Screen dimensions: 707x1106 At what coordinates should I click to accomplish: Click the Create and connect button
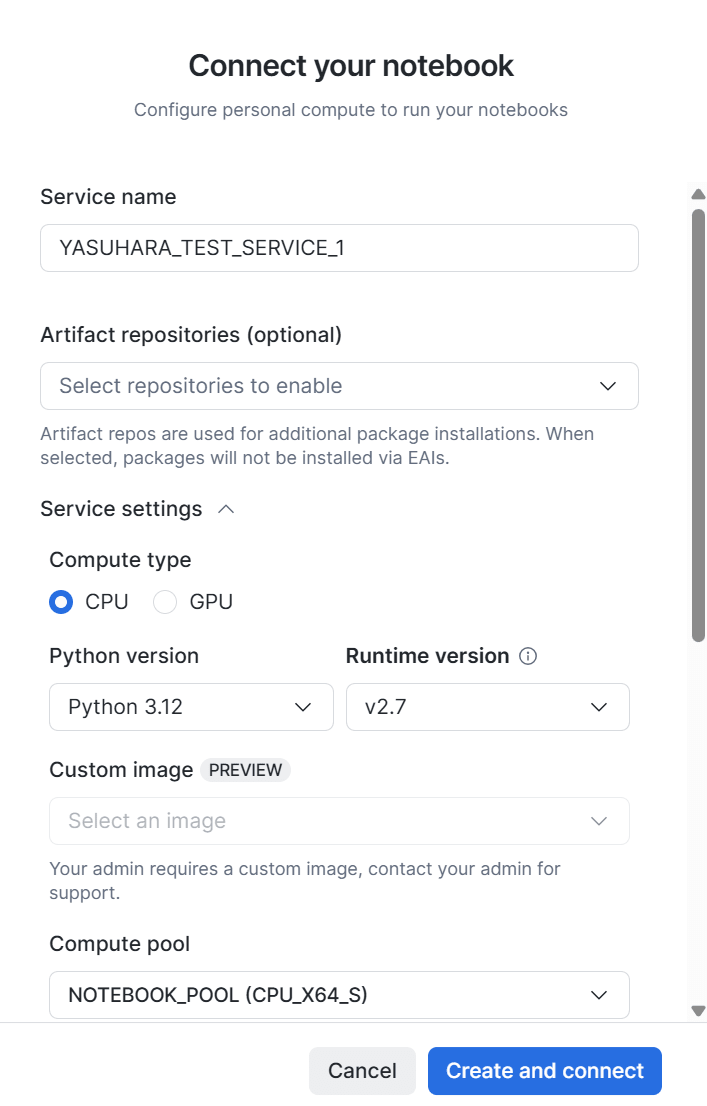pyautogui.click(x=545, y=1071)
